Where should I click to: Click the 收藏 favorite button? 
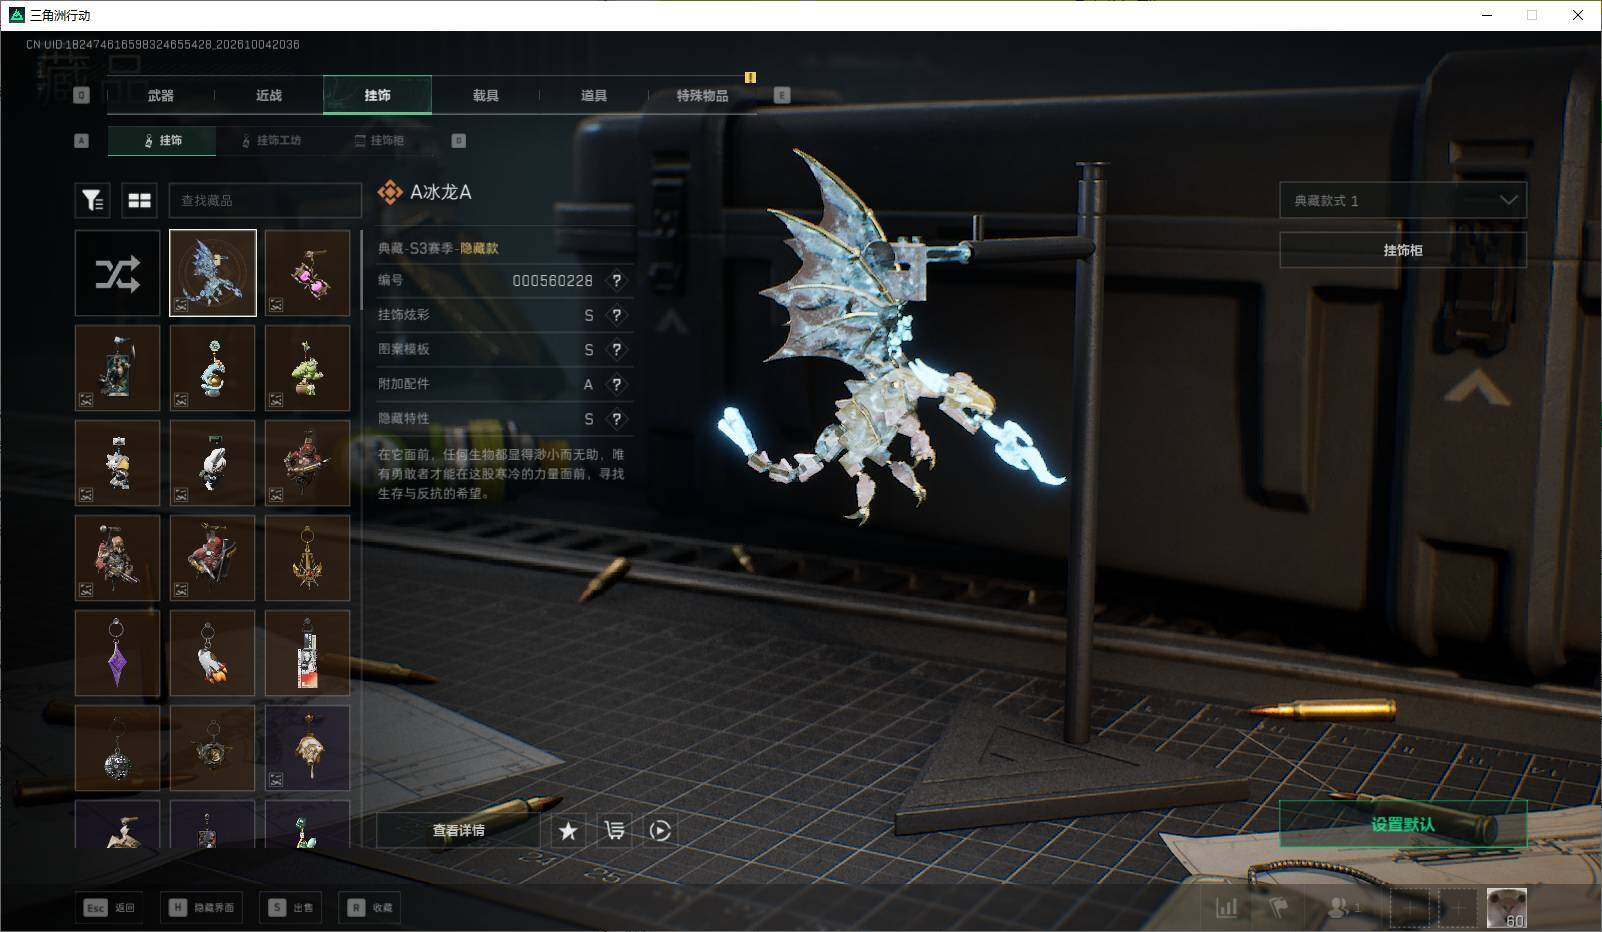click(370, 907)
